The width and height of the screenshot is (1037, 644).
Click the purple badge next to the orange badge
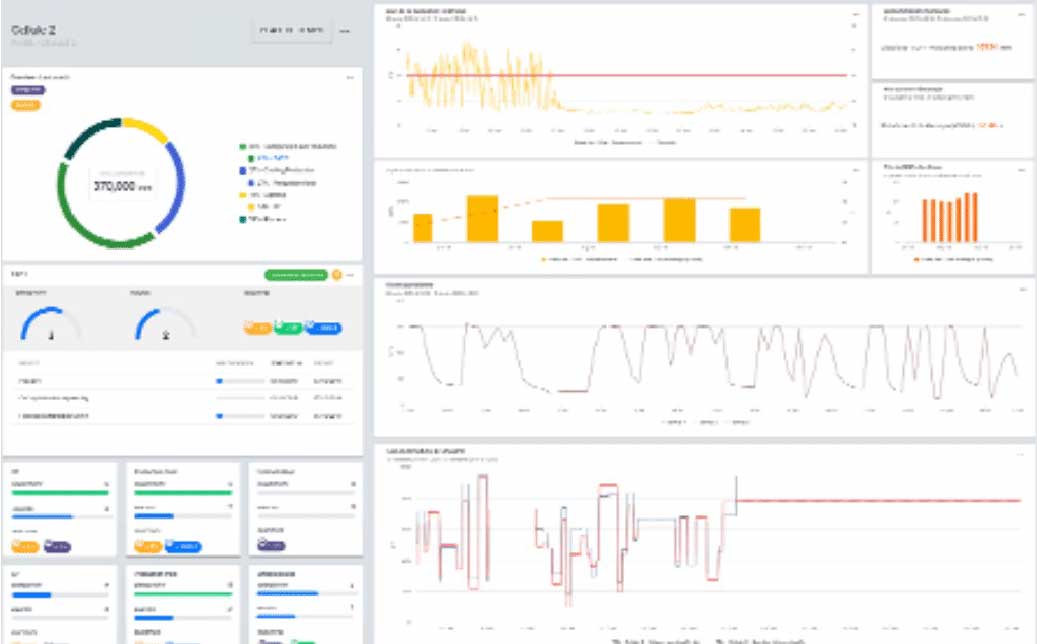point(57,546)
